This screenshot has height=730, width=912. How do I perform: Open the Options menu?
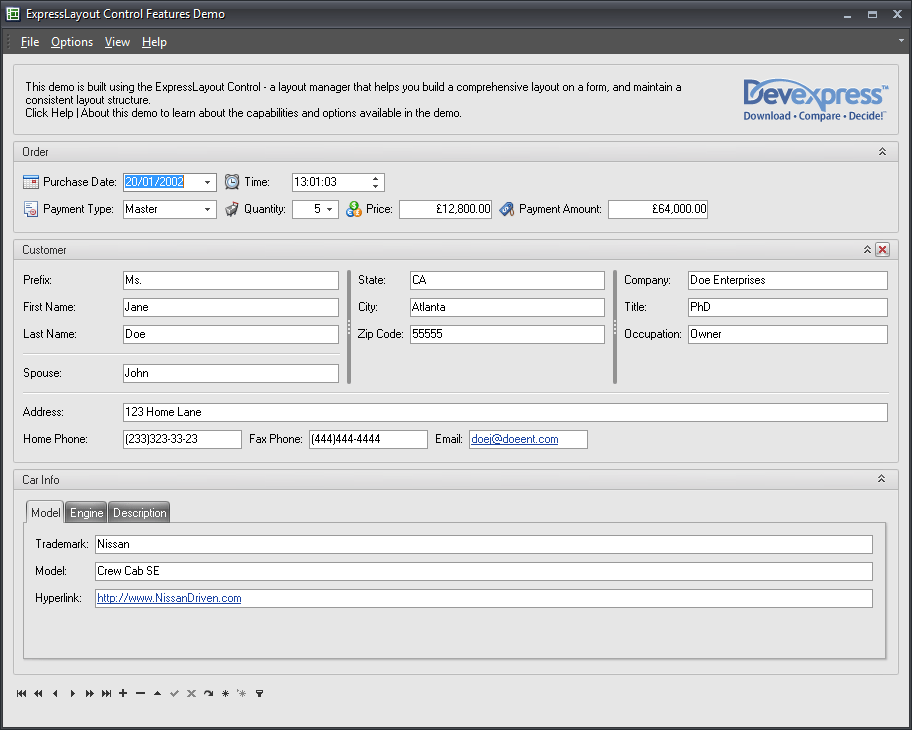72,42
